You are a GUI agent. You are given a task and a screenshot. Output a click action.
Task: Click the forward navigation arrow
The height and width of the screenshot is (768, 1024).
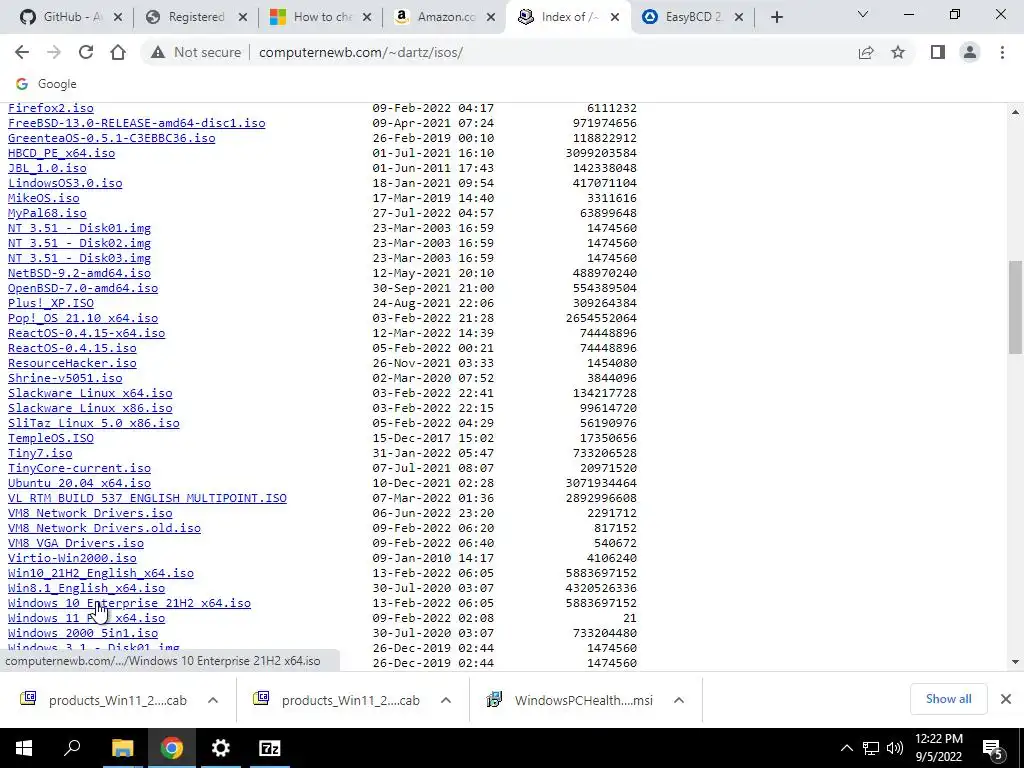coord(54,52)
